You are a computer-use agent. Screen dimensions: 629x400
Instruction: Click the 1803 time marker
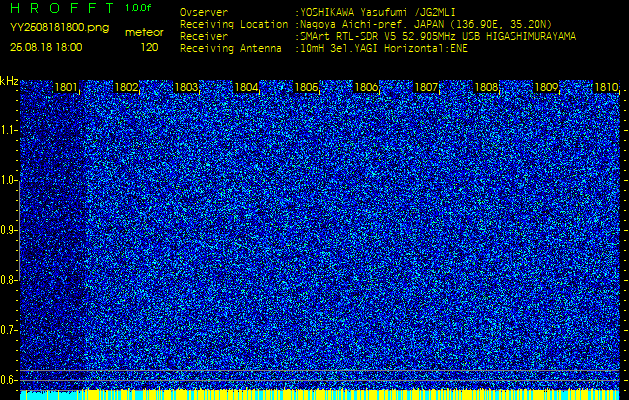[186, 87]
